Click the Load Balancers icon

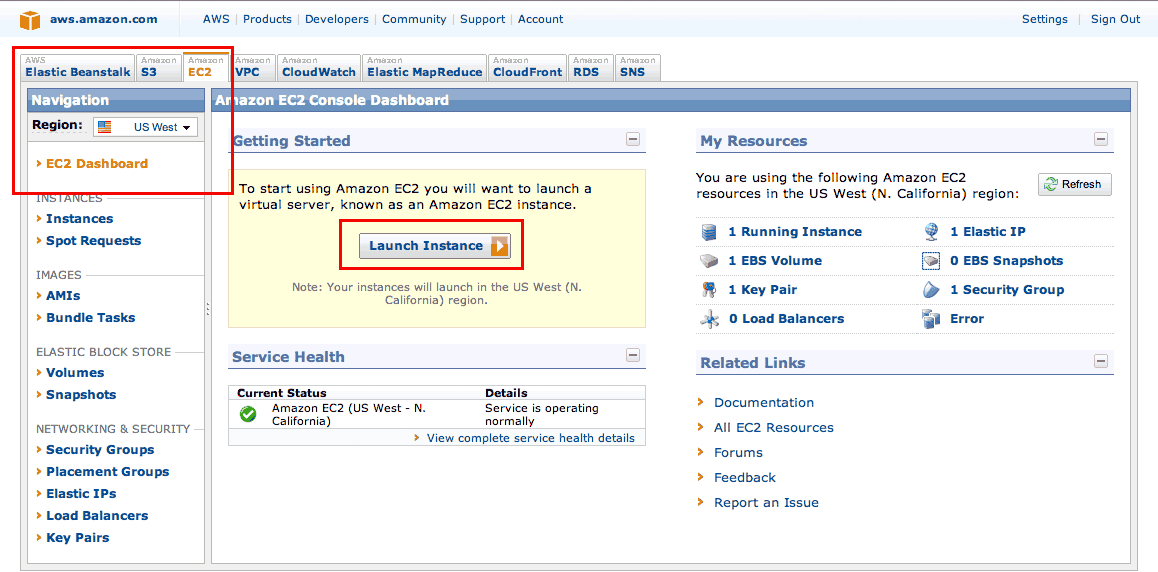pyautogui.click(x=709, y=319)
